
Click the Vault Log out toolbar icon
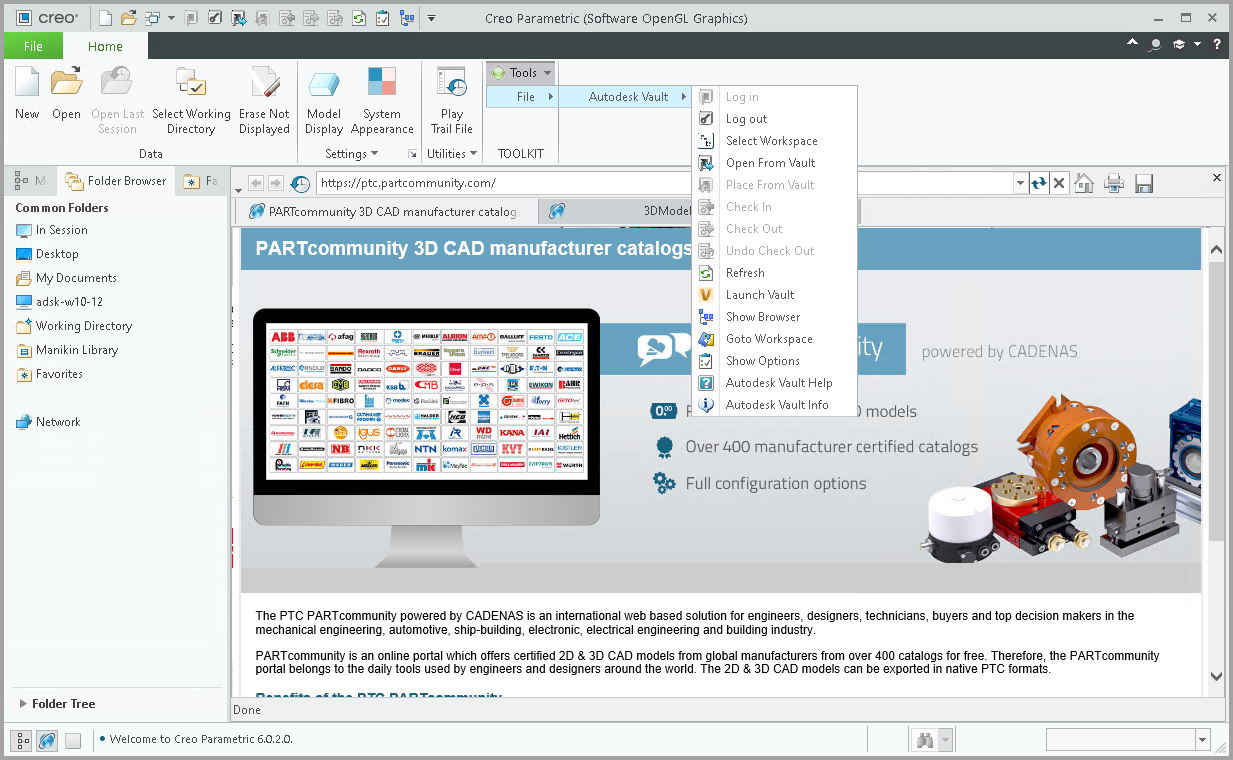[214, 18]
